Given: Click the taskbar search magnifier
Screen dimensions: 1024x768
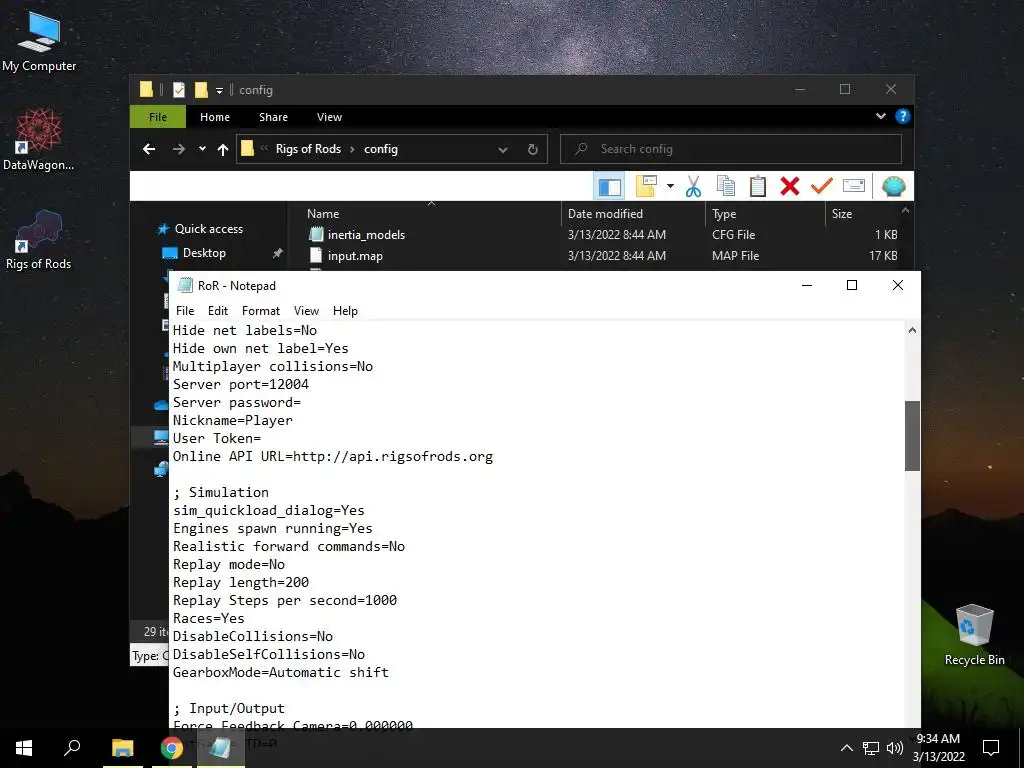Looking at the screenshot, I should pyautogui.click(x=72, y=748).
